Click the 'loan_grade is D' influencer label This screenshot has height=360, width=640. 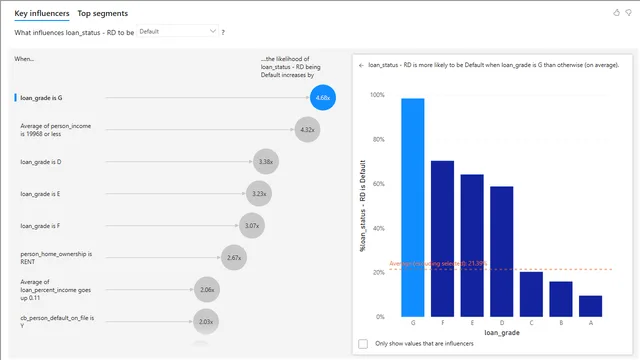click(x=41, y=162)
